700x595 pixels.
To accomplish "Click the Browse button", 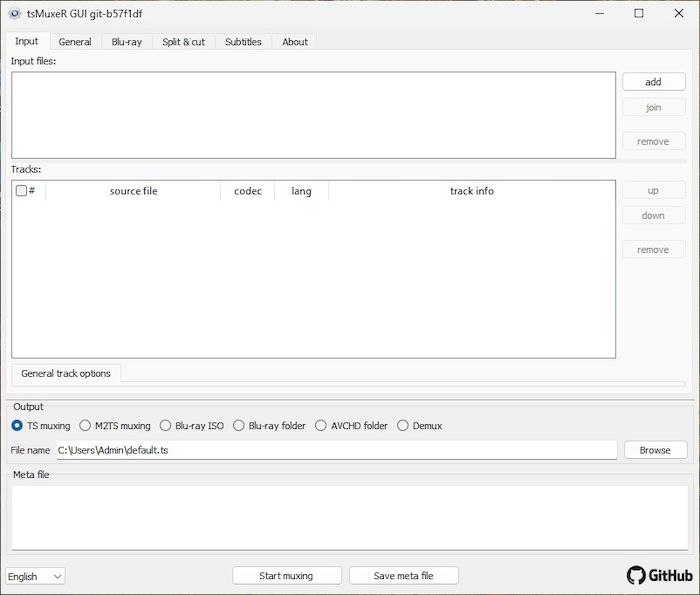I will [655, 450].
